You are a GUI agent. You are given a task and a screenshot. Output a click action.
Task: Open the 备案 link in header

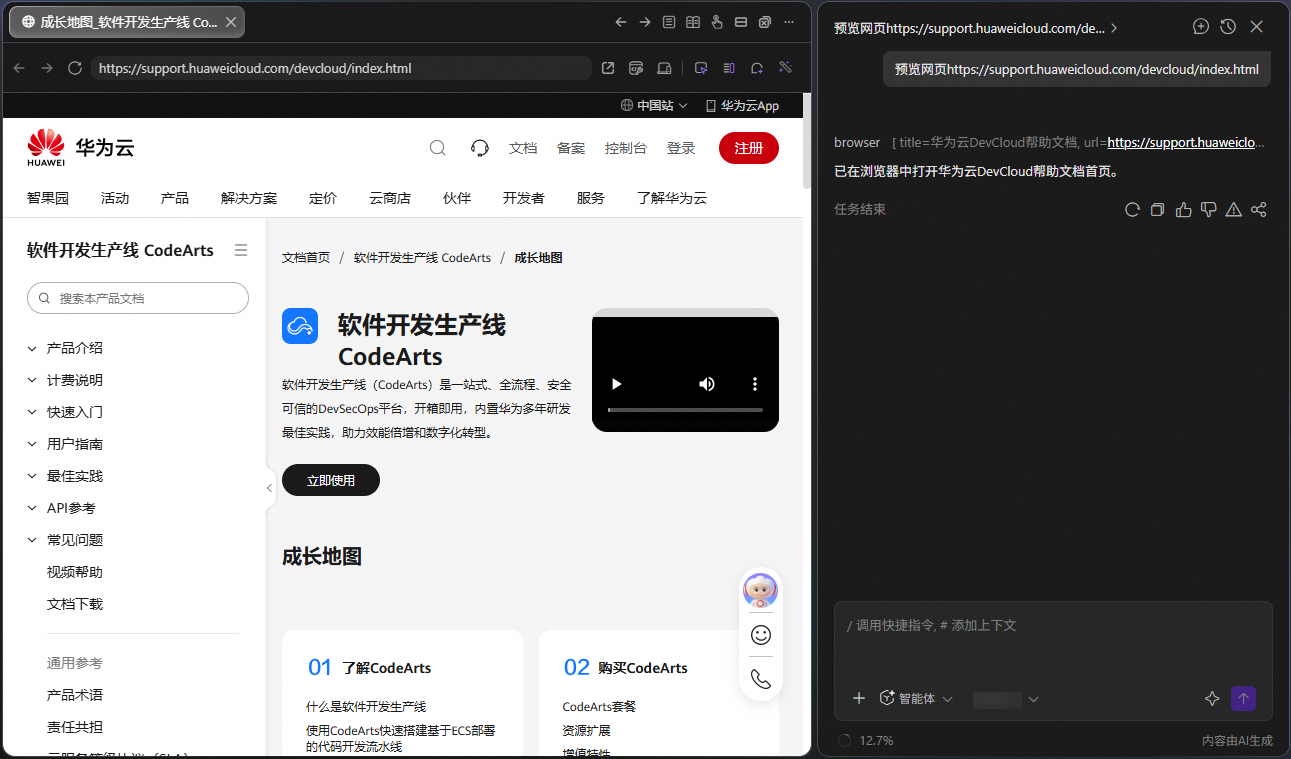click(571, 148)
